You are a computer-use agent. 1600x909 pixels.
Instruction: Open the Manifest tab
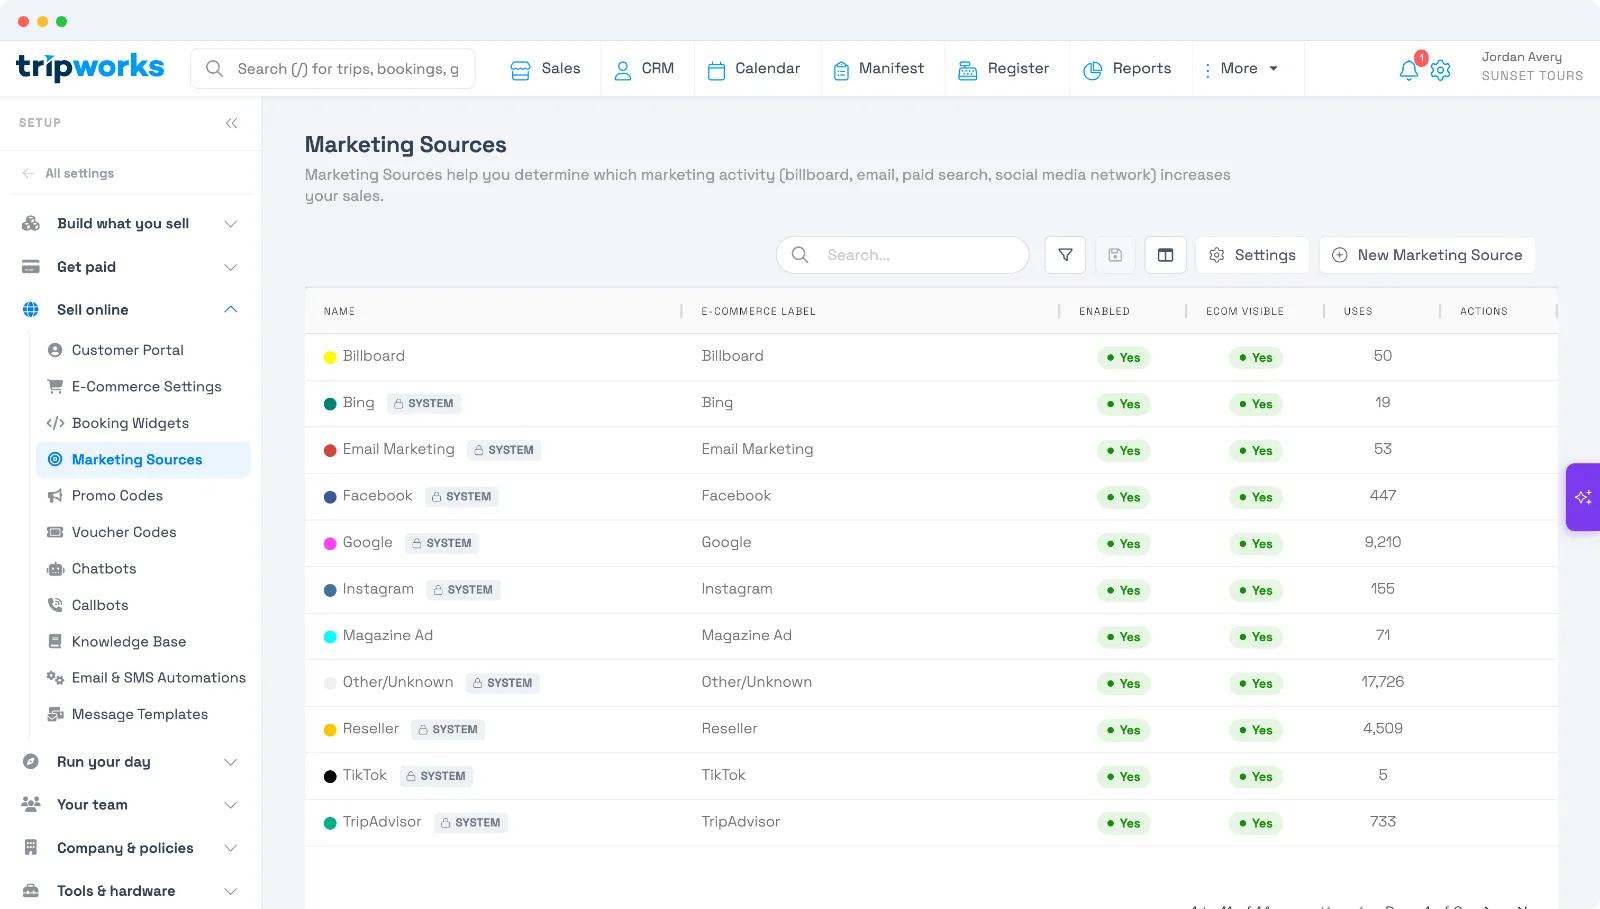[x=878, y=69]
